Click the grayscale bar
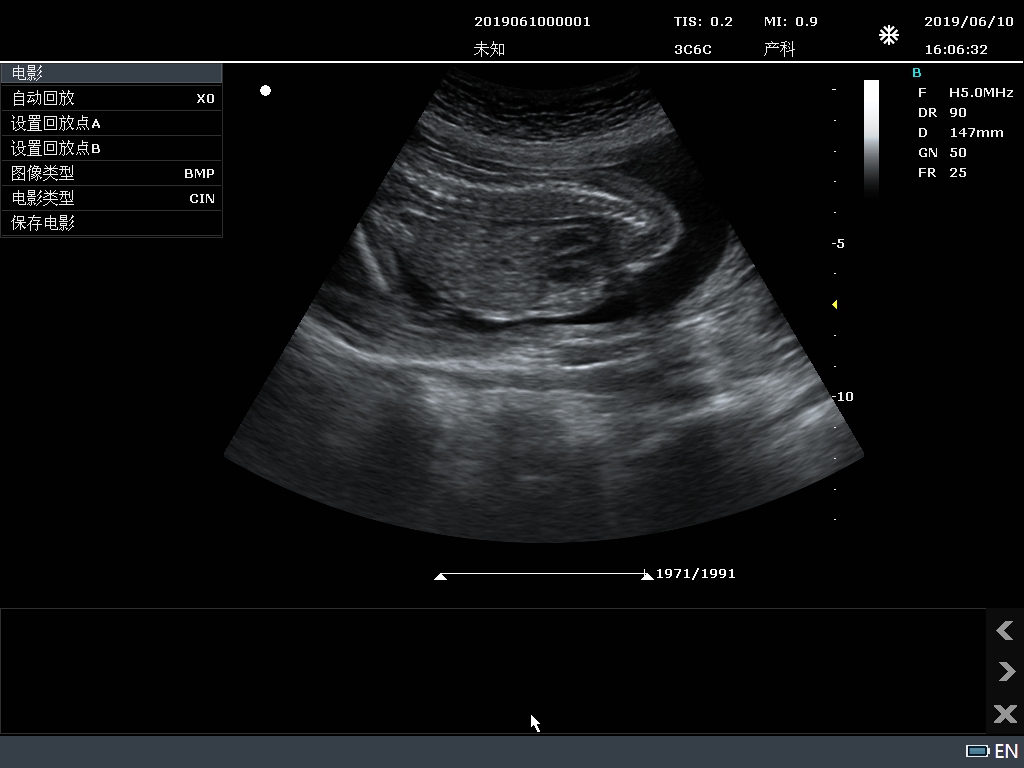This screenshot has height=768, width=1024. coord(871,138)
